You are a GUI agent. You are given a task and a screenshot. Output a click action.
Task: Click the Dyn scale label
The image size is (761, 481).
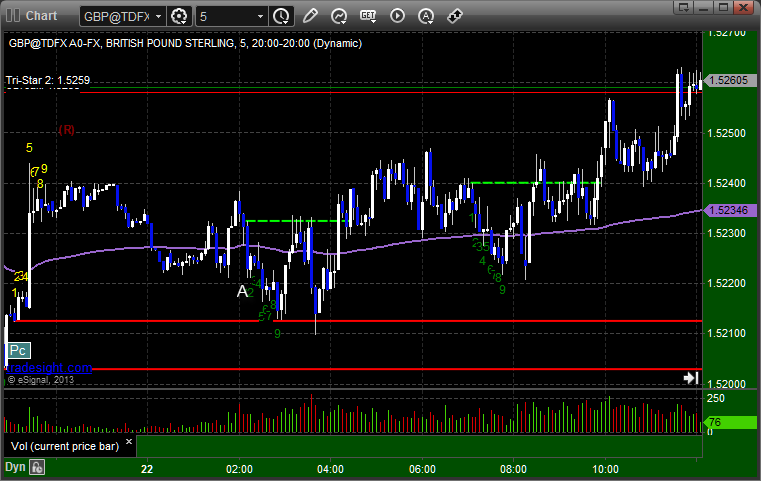pos(15,467)
